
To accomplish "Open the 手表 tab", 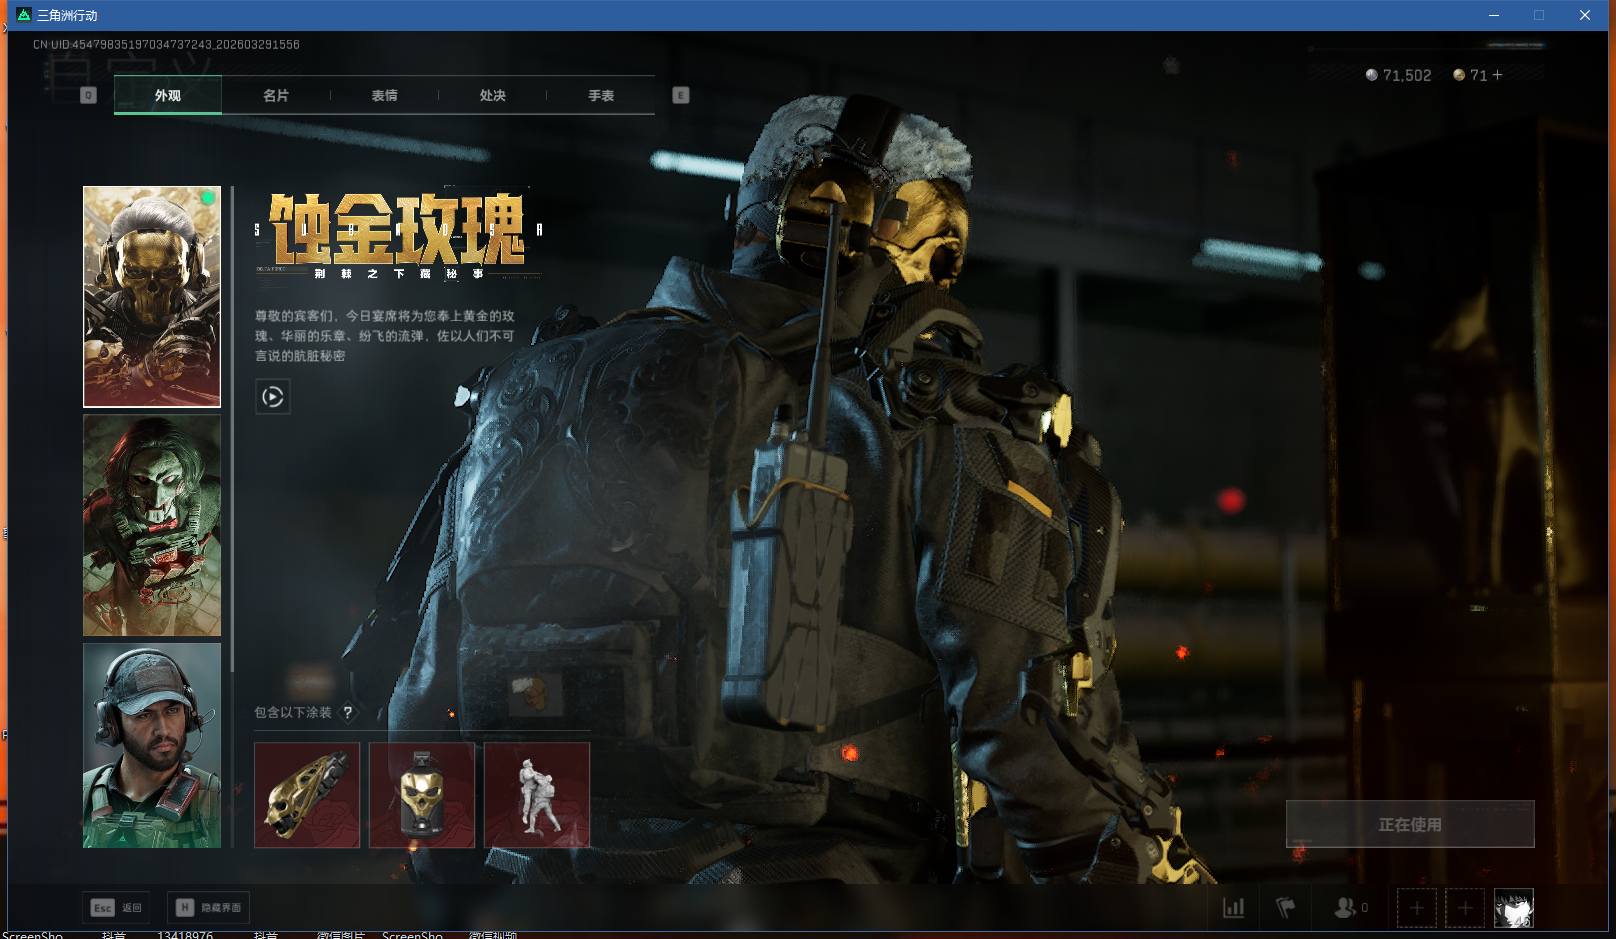I will coord(601,95).
